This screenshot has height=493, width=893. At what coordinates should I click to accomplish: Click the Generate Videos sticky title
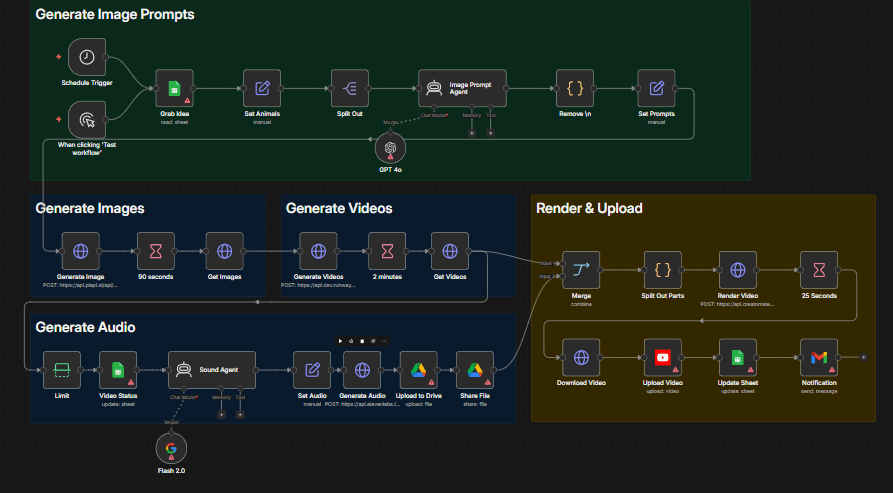(339, 208)
